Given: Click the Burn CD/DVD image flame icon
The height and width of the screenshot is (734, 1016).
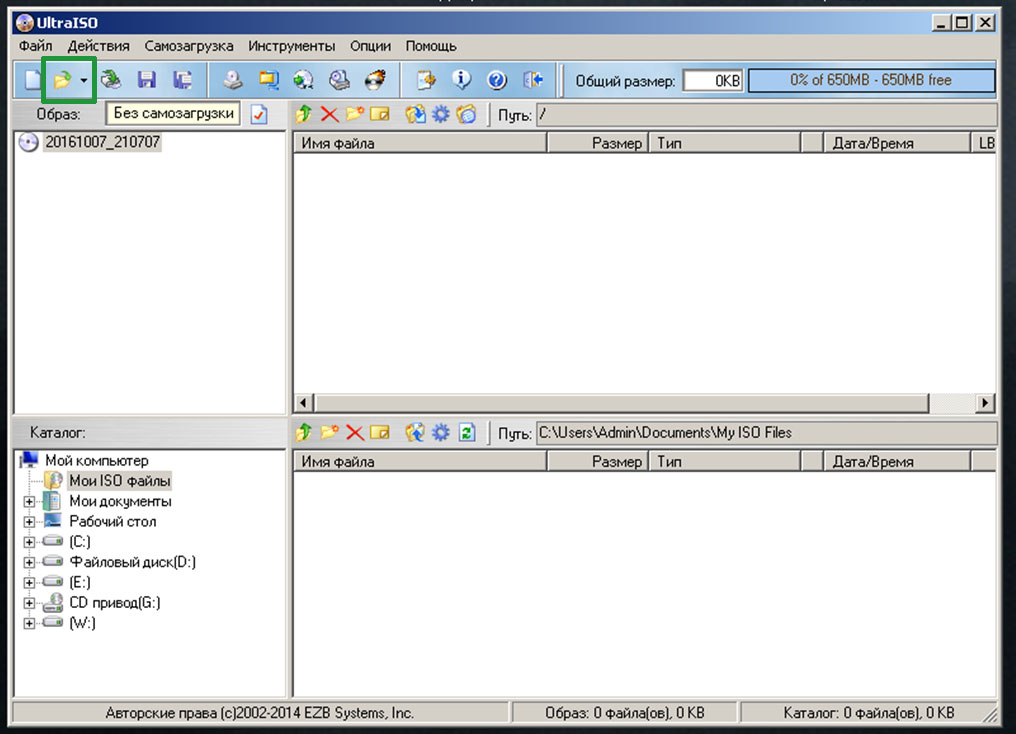Looking at the screenshot, I should pyautogui.click(x=375, y=80).
